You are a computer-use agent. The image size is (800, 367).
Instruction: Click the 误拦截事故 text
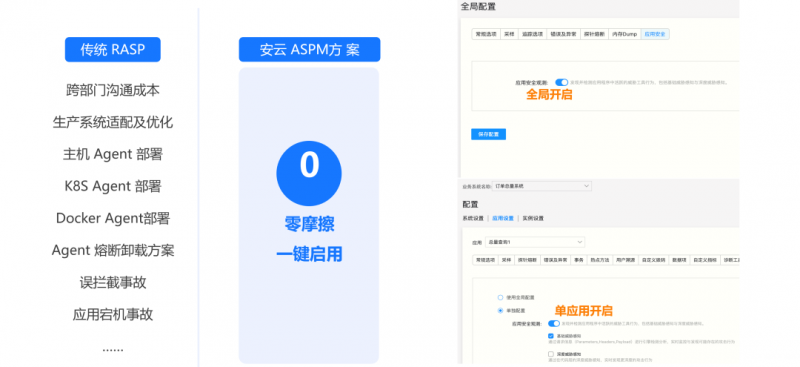pos(113,282)
